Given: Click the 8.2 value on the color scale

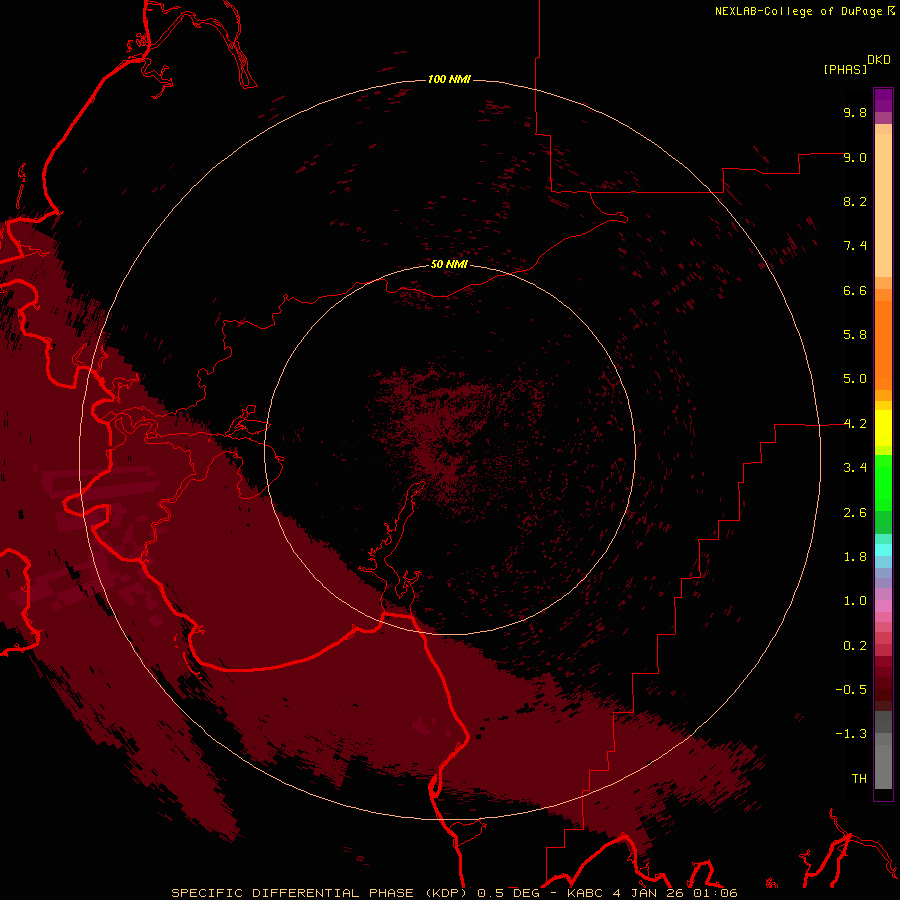Looking at the screenshot, I should pos(855,201).
